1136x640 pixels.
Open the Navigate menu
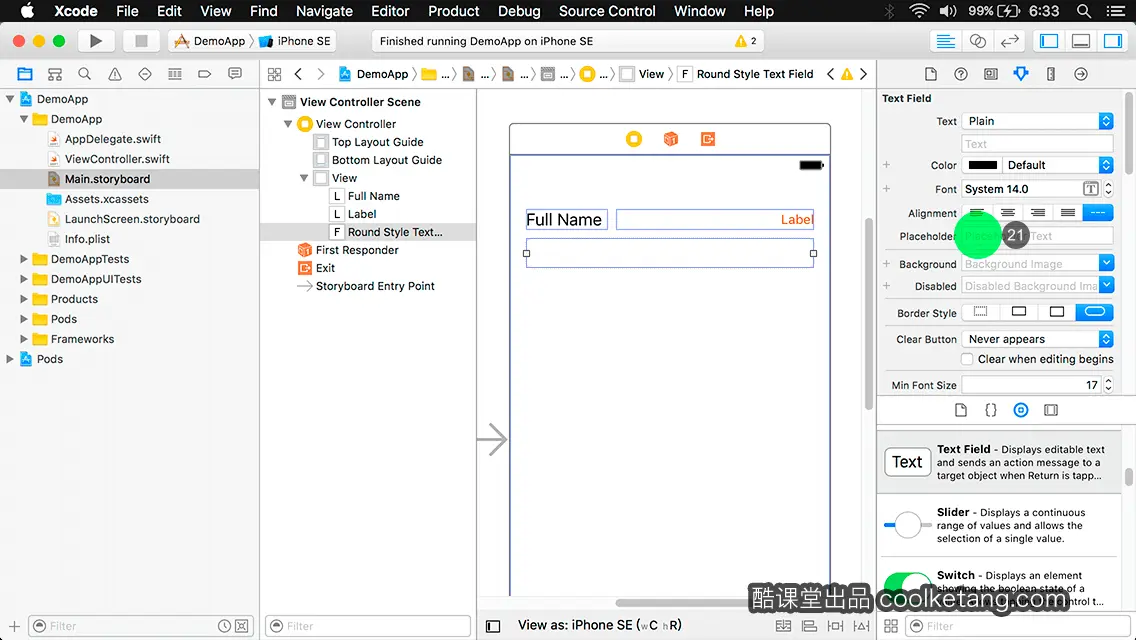(x=324, y=11)
